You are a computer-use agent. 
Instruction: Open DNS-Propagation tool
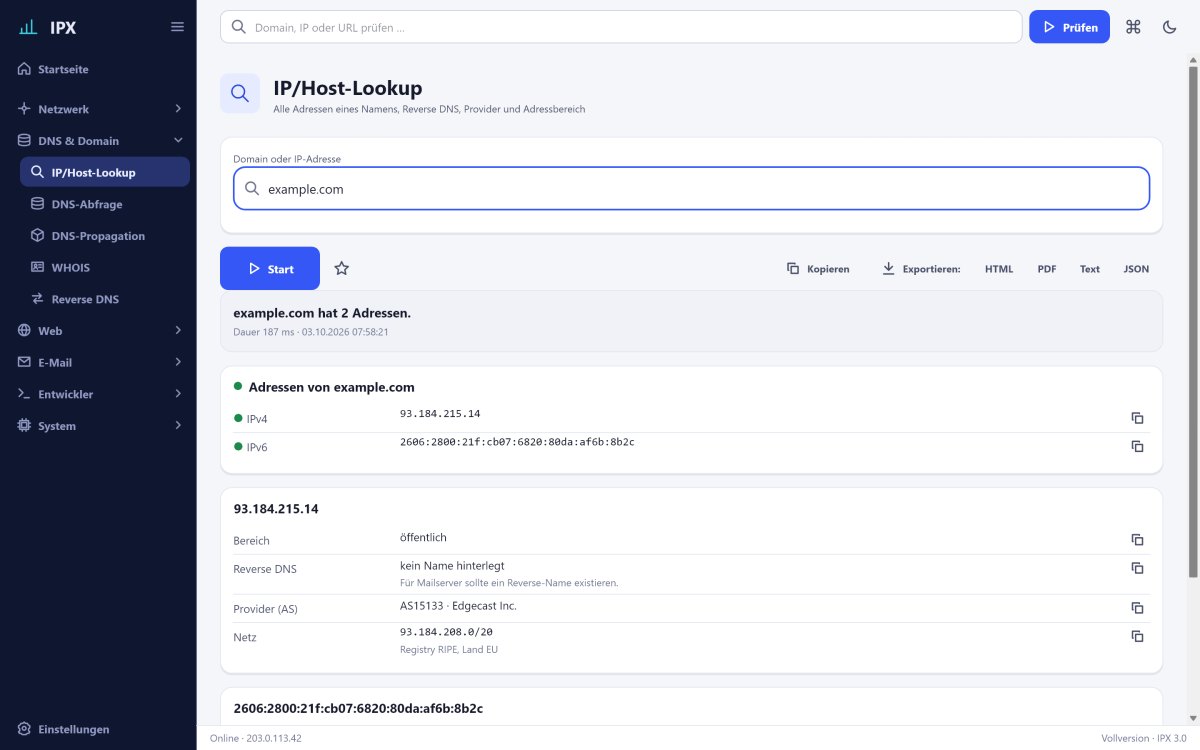[105, 236]
